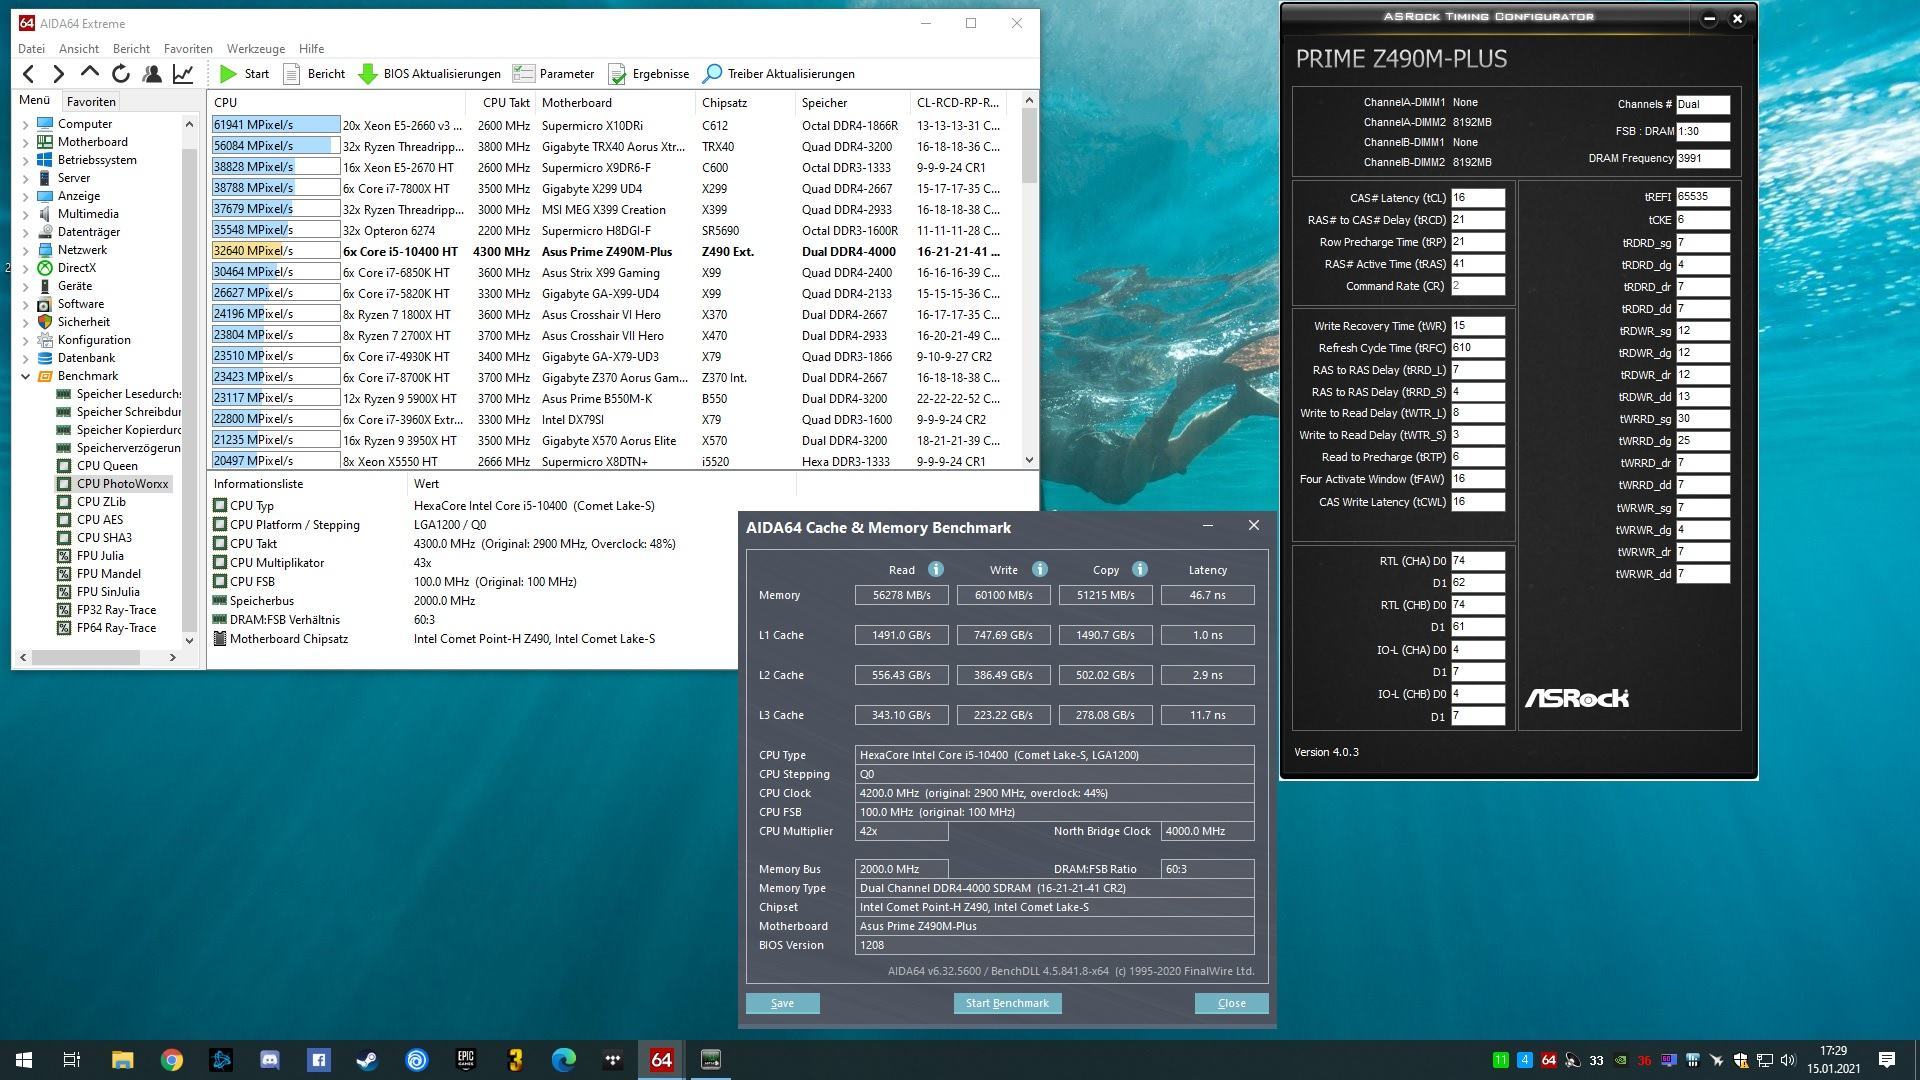Click the tREFI value field
1920x1080 pixels.
coord(1703,197)
